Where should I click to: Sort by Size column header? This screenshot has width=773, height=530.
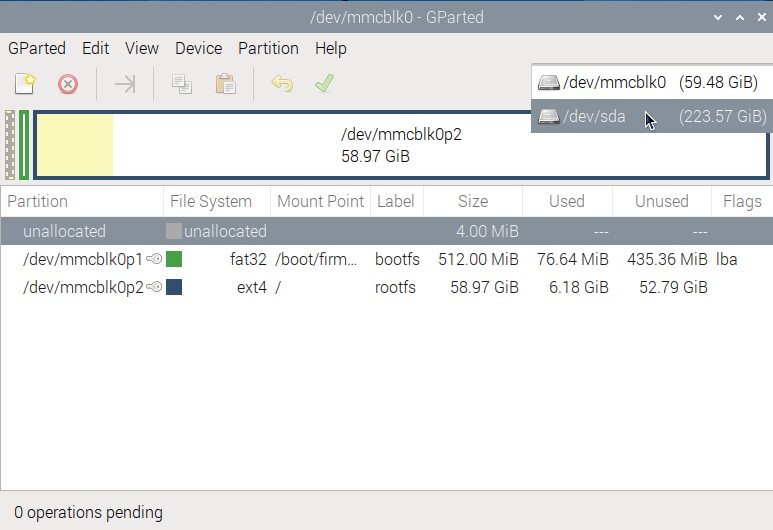click(473, 201)
